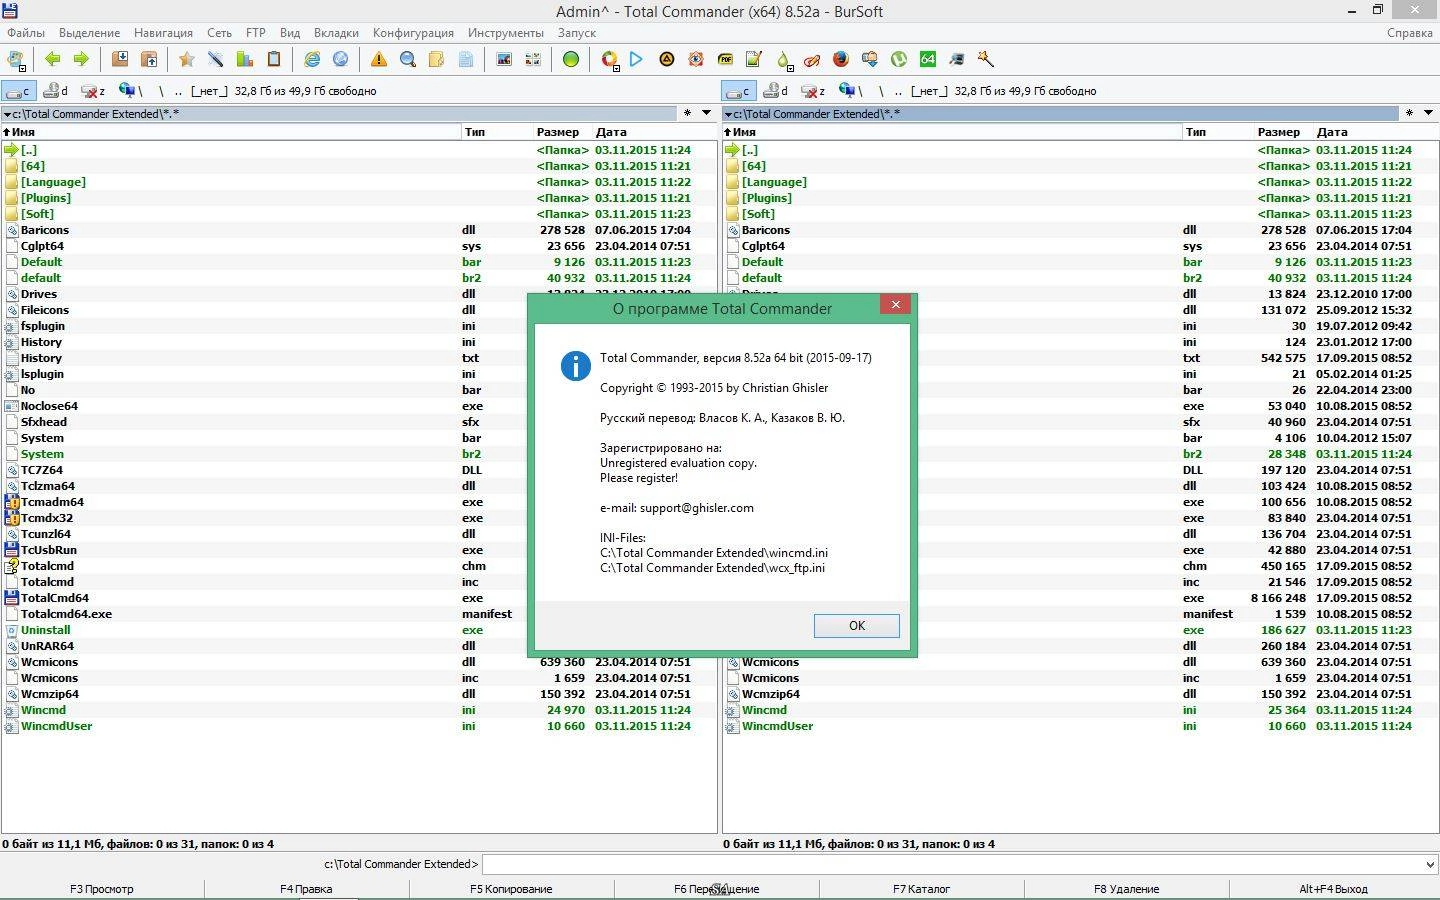Select [Language] folder in right panel
This screenshot has height=900, width=1440.
click(x=1080, y=182)
